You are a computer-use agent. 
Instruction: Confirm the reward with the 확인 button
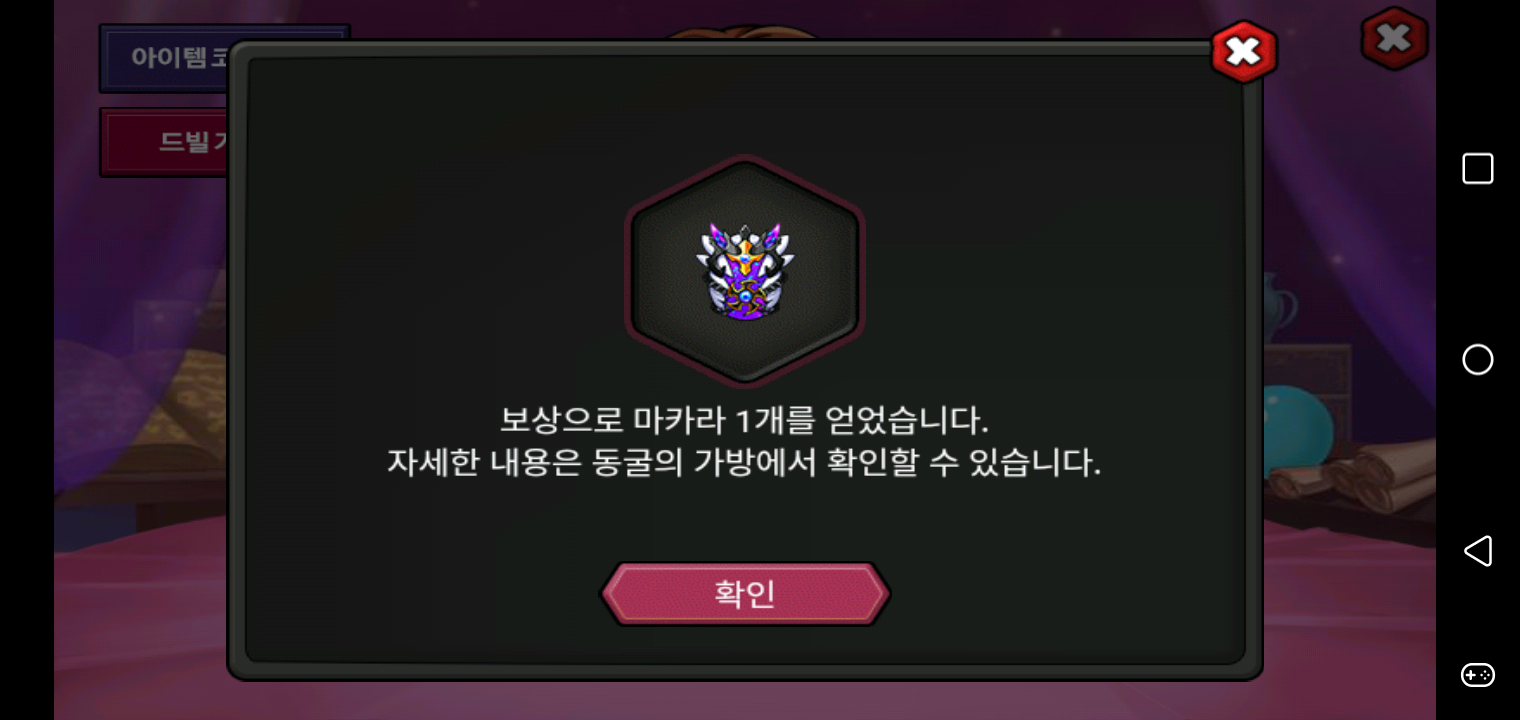745,594
